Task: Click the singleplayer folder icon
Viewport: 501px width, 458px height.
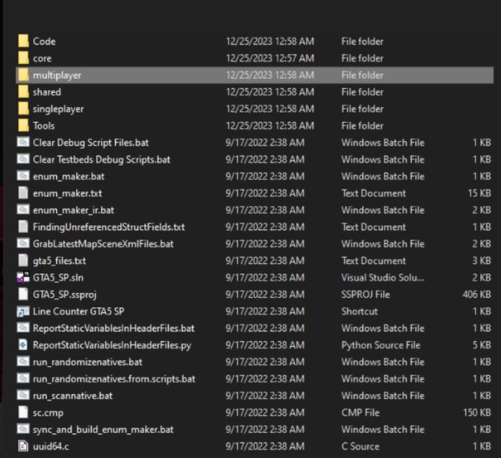Action: 23,109
